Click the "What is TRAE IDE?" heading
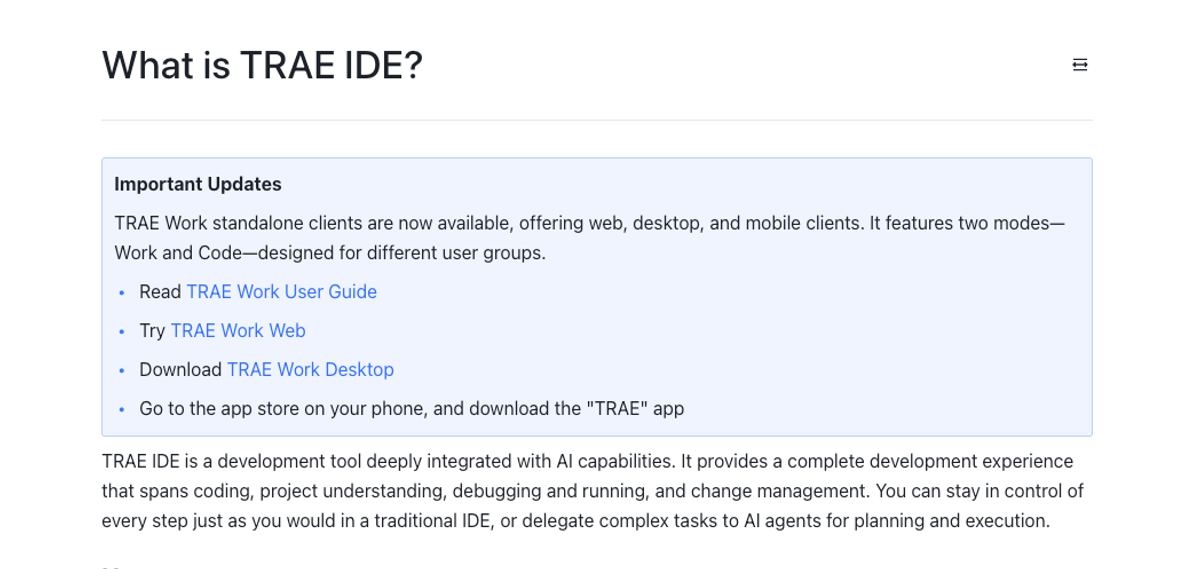Image resolution: width=1200 pixels, height=569 pixels. point(262,66)
